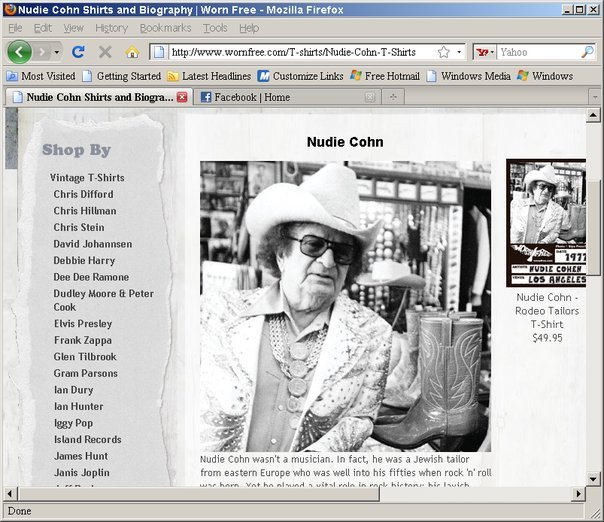The width and height of the screenshot is (604, 522).
Task: Open the History menu
Action: pos(112,28)
